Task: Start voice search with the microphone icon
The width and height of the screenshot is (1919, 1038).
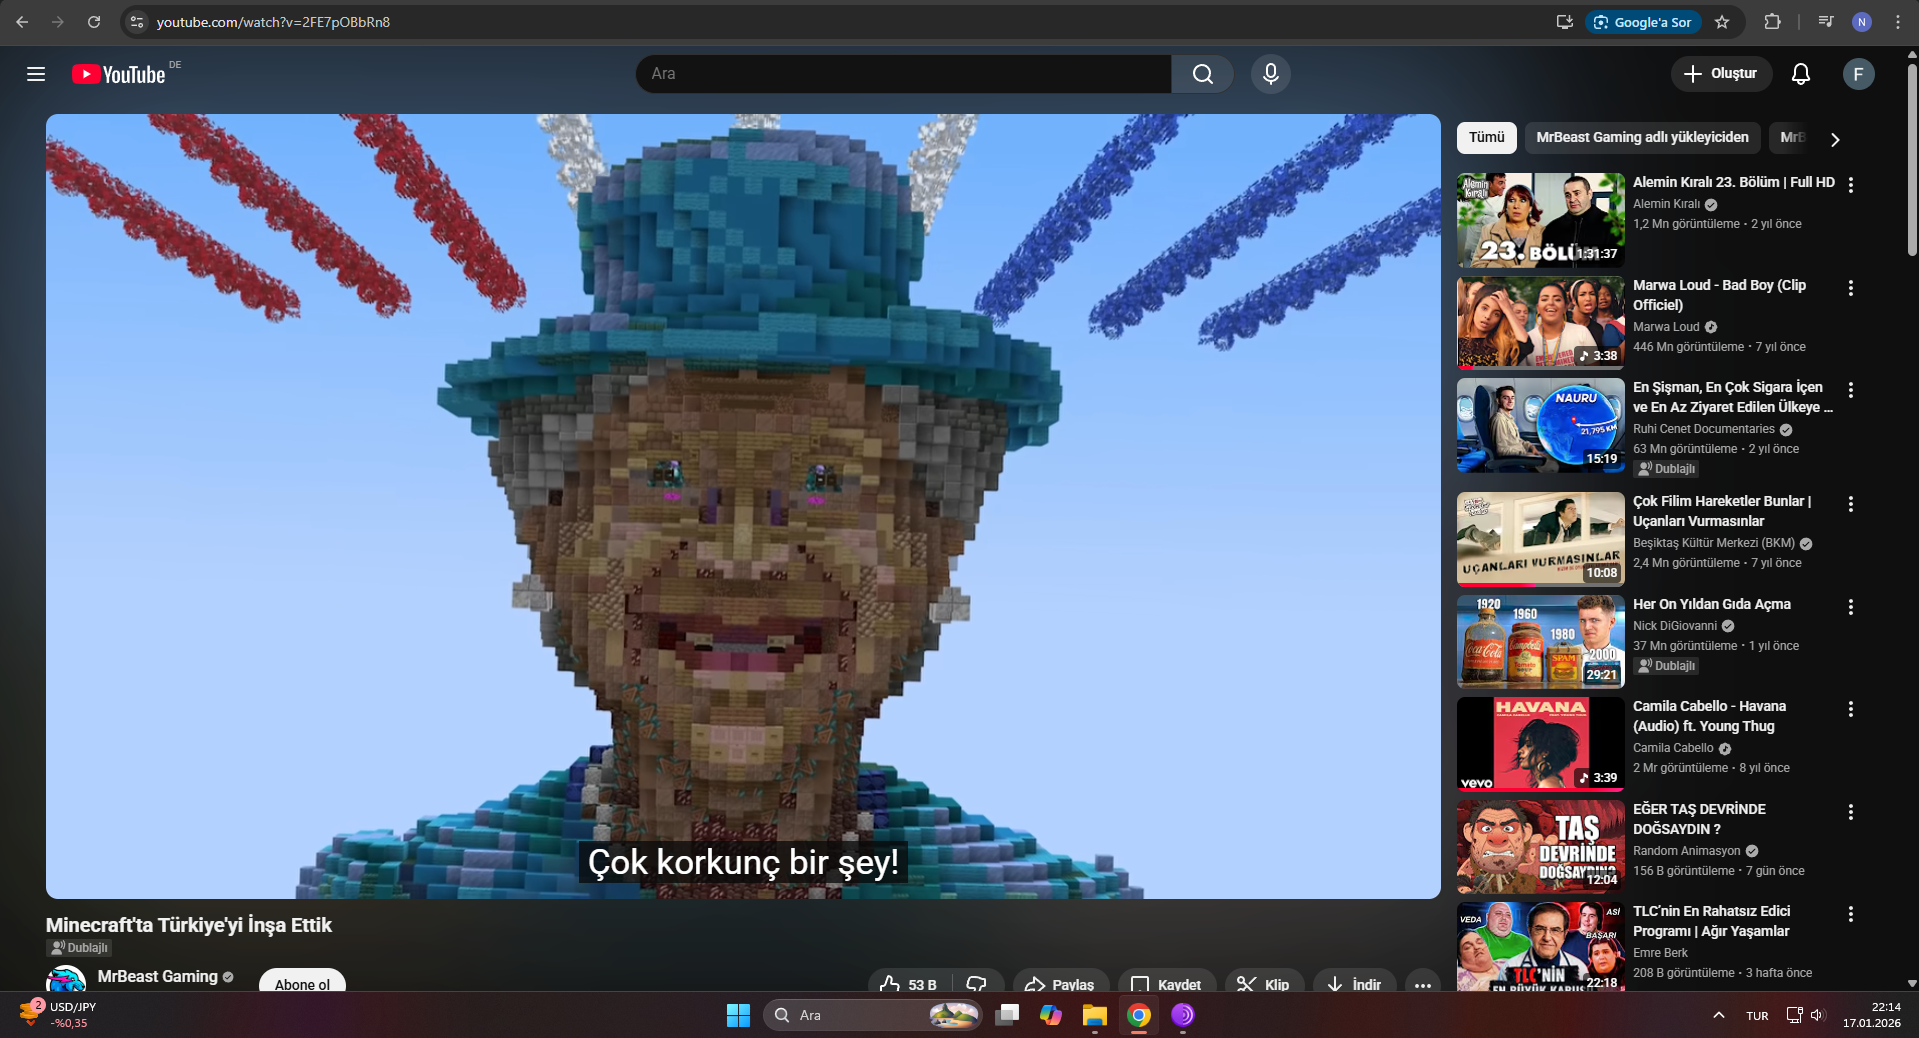Action: [1270, 74]
